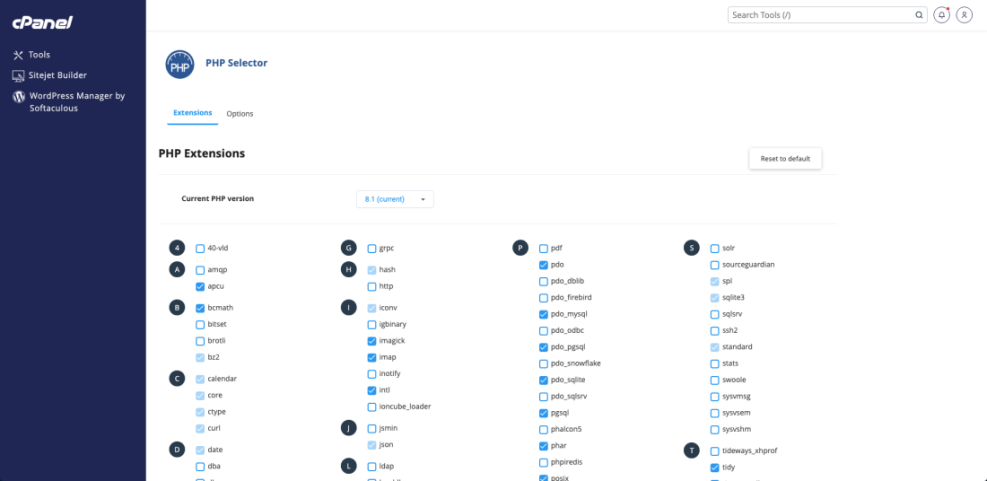The image size is (987, 481).
Task: Focus the Search Tools input field
Action: (820, 15)
